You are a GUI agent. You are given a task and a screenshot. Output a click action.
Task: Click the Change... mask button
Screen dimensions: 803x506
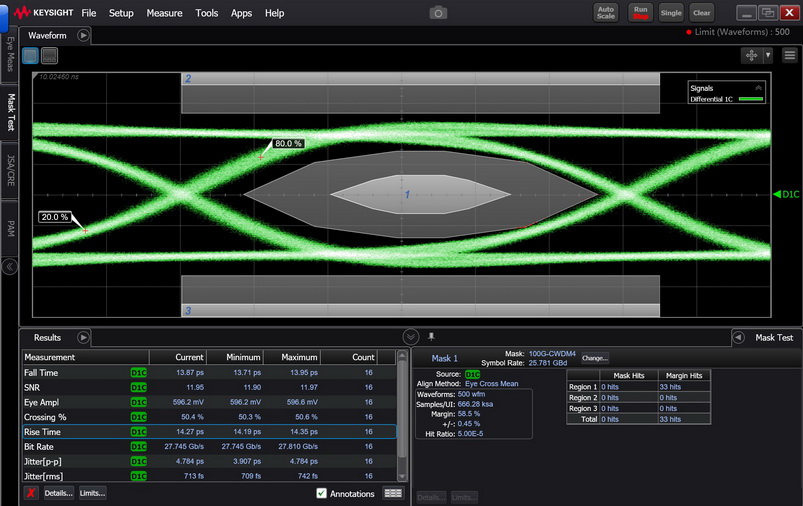(x=594, y=357)
